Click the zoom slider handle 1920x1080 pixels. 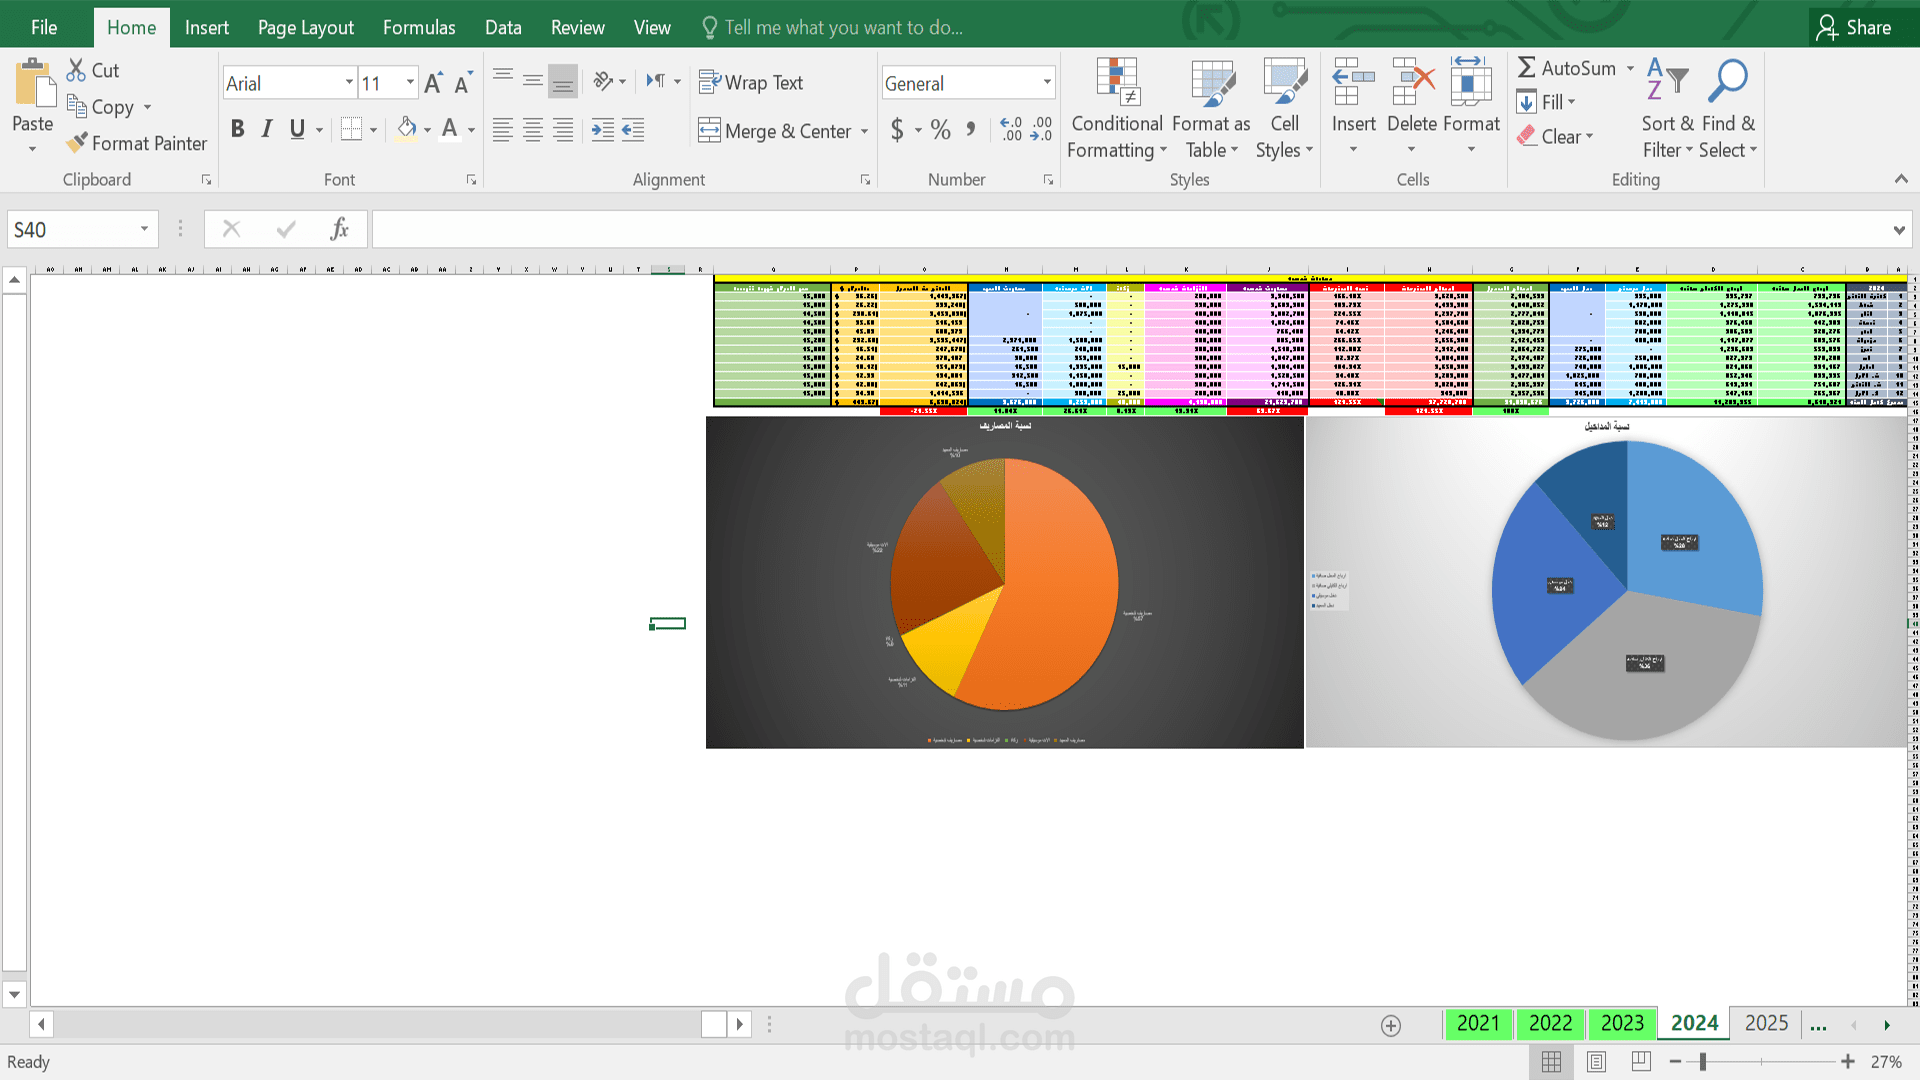tap(1702, 1062)
